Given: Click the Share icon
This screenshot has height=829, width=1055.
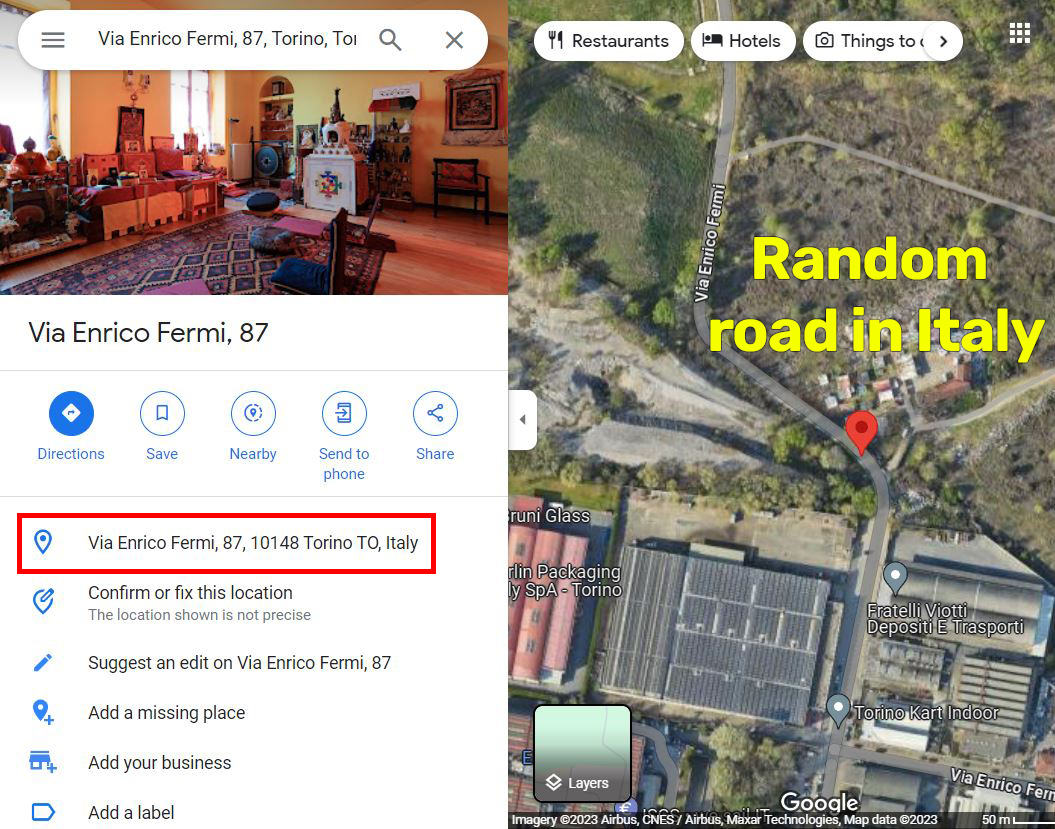Looking at the screenshot, I should click(x=435, y=413).
